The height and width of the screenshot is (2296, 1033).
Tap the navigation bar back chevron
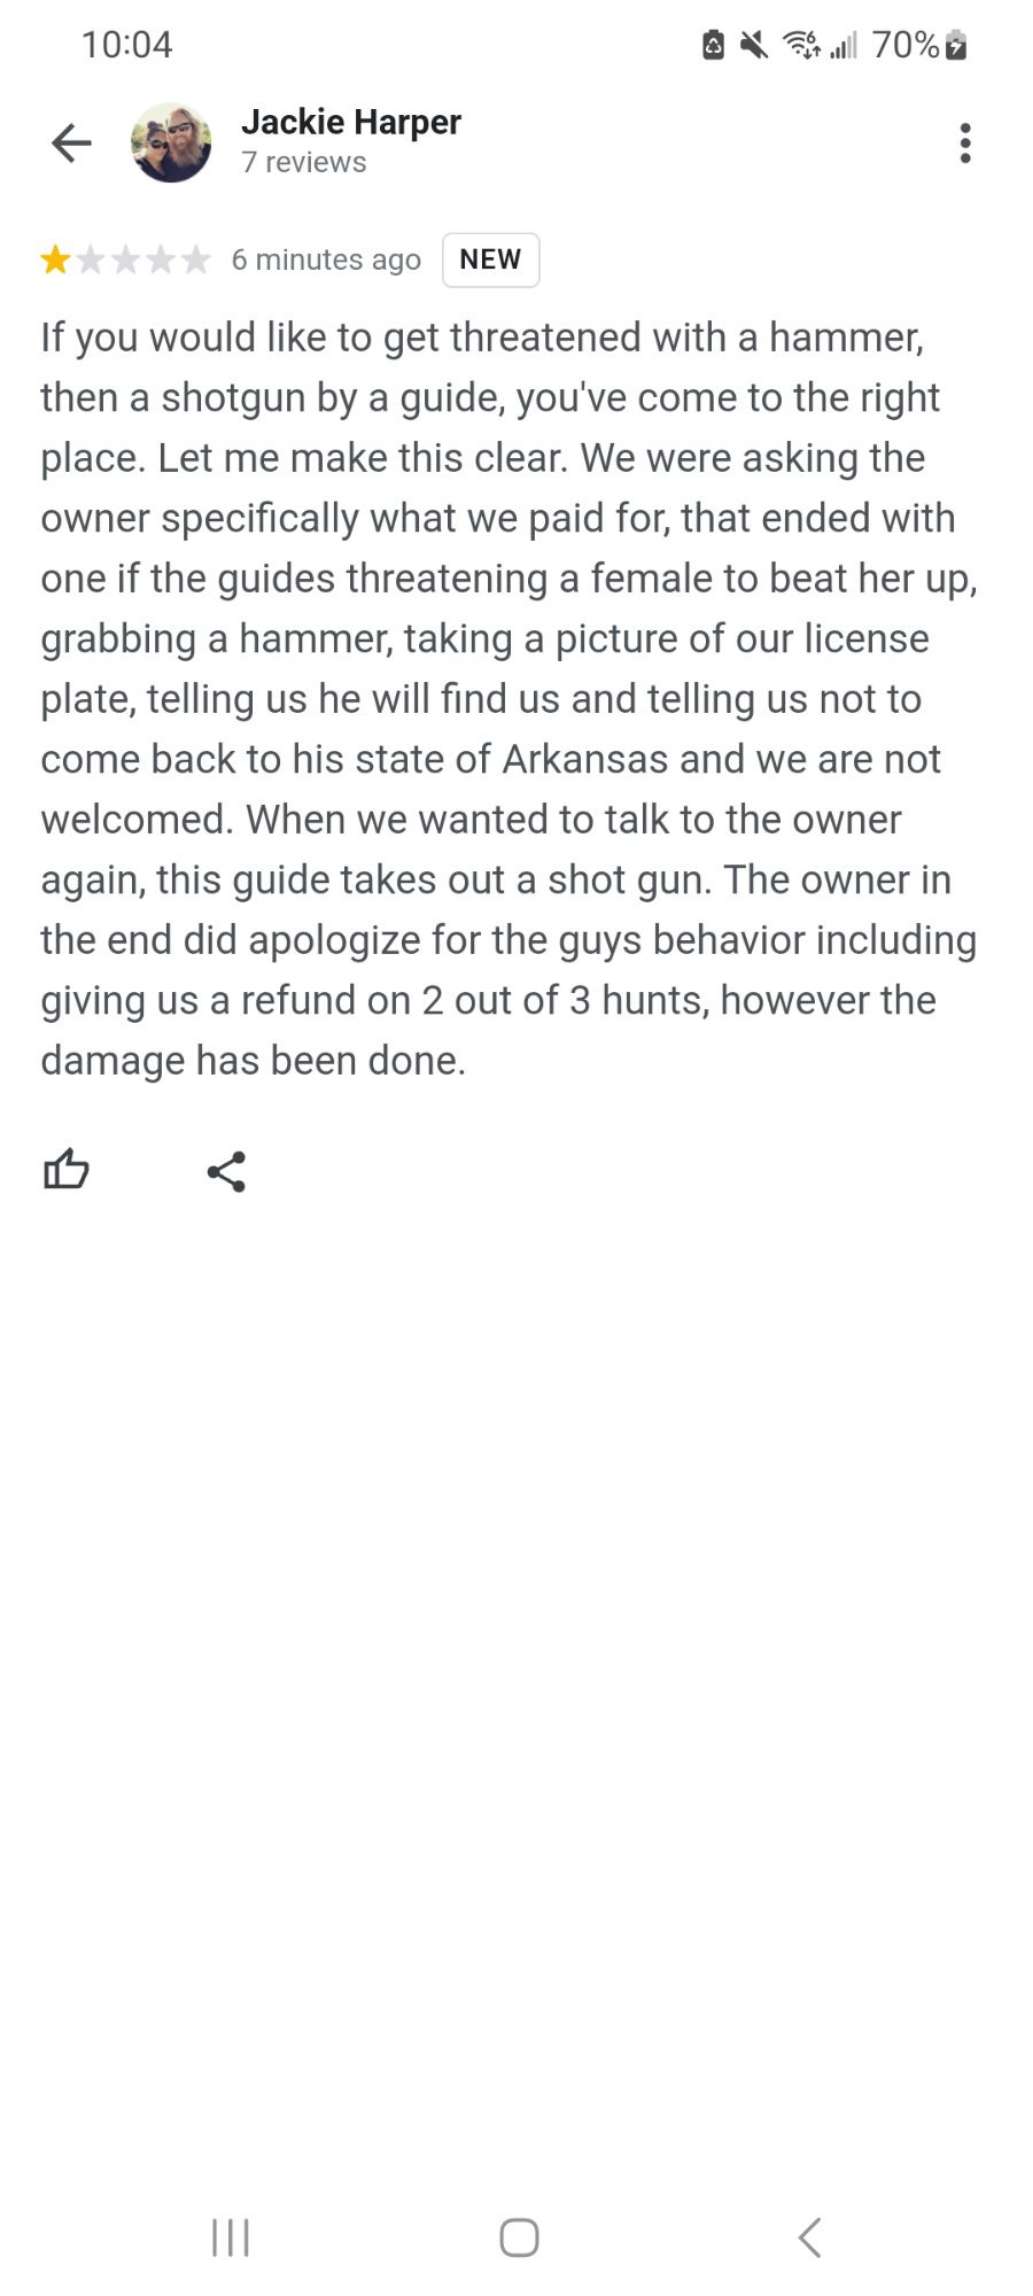[x=810, y=2238]
